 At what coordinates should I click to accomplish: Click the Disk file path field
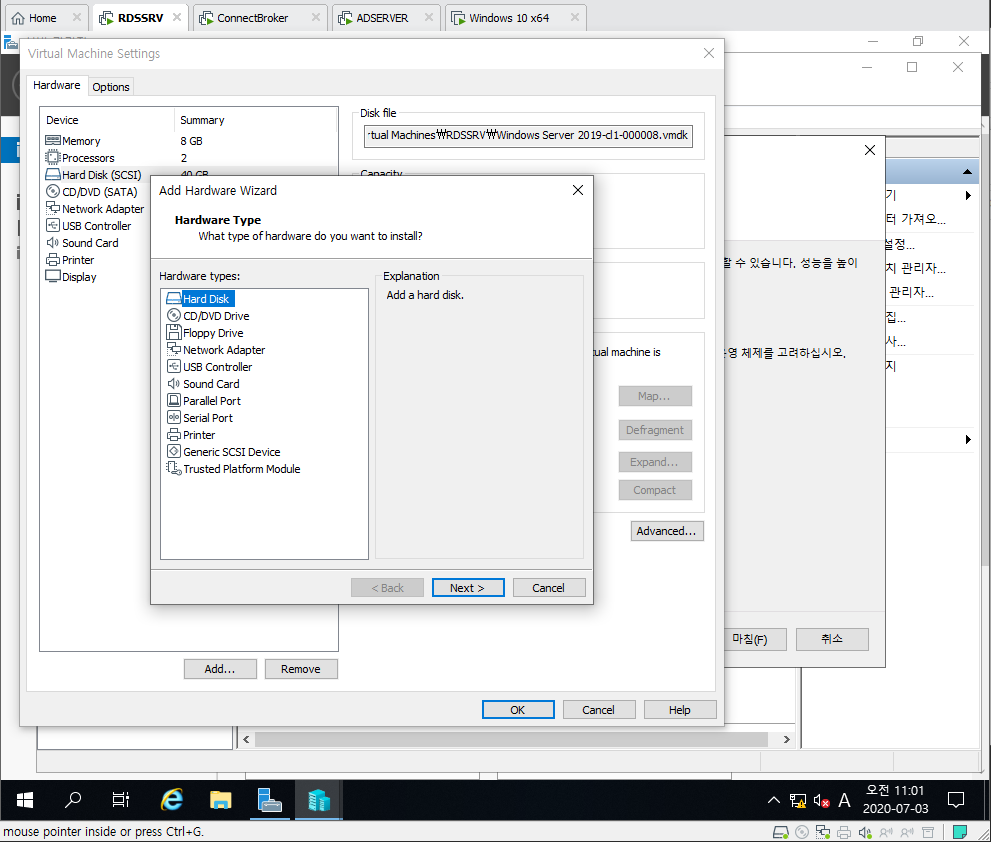pos(528,135)
